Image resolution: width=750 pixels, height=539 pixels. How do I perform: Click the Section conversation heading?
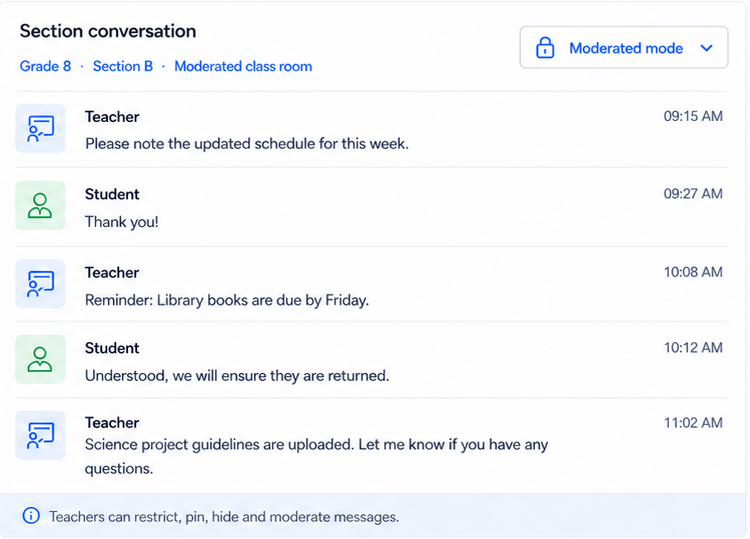tap(108, 31)
